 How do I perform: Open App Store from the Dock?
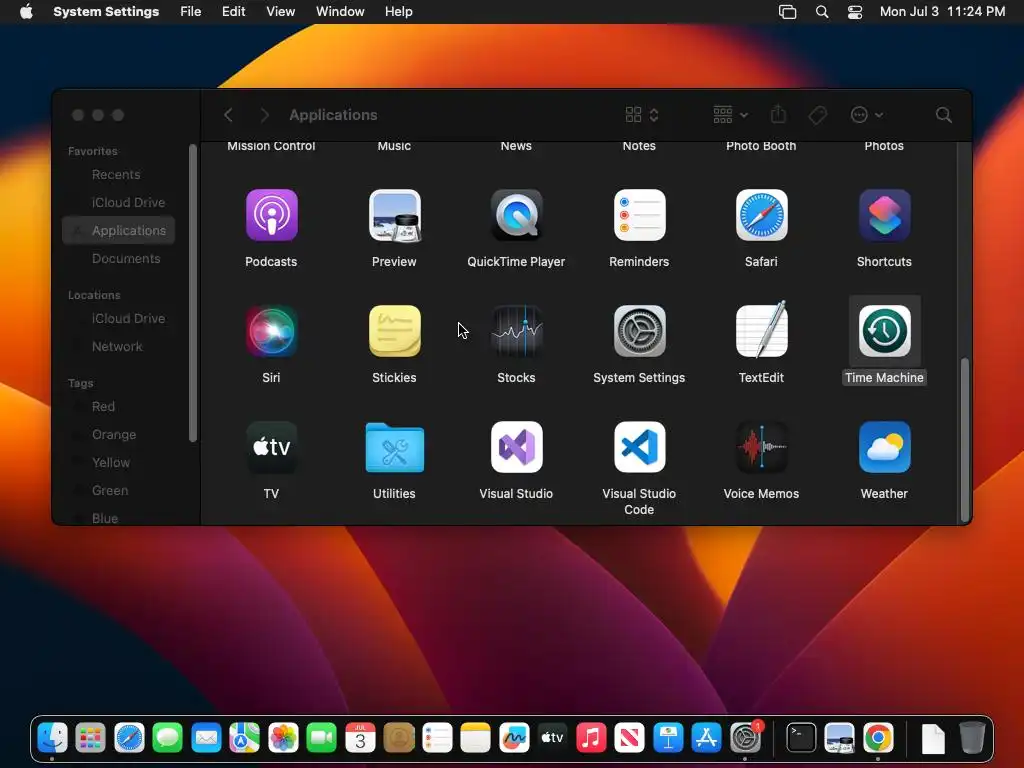[x=707, y=738]
